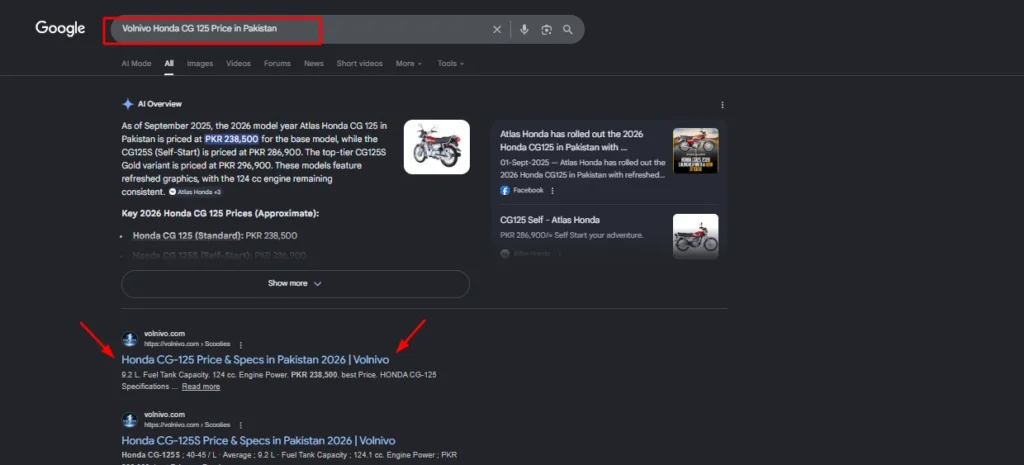Click the Google logo
Viewport: 1024px width, 465px height.
(60, 29)
